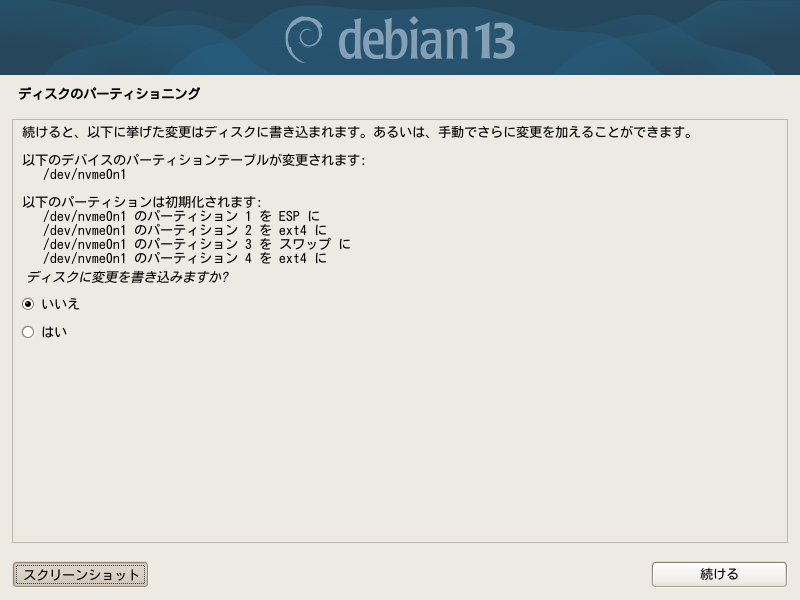Click the ディスクに変更を書き込みますか? question text
800x600 pixels.
[x=128, y=277]
